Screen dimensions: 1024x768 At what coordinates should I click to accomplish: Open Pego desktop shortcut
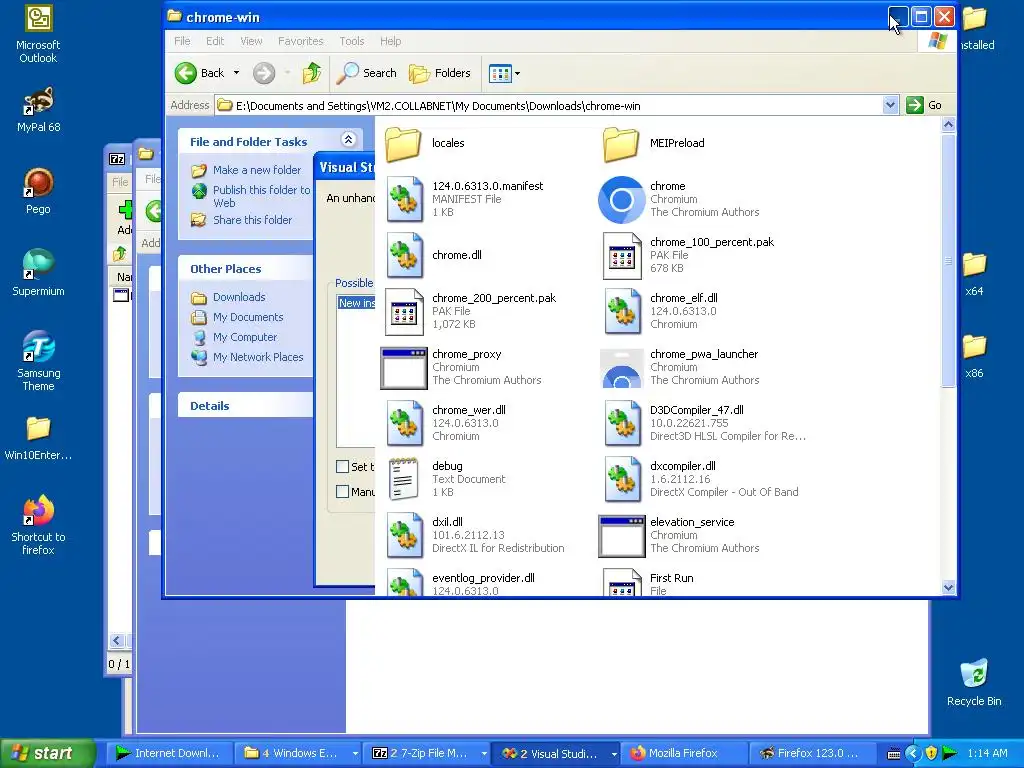click(x=38, y=191)
